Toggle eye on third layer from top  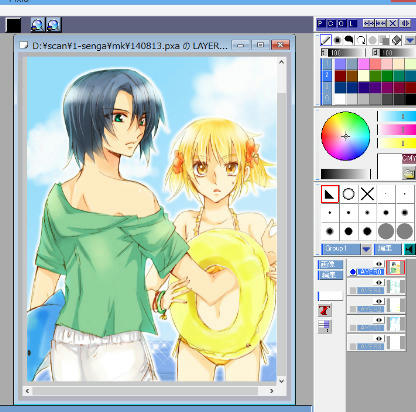[x=379, y=301]
